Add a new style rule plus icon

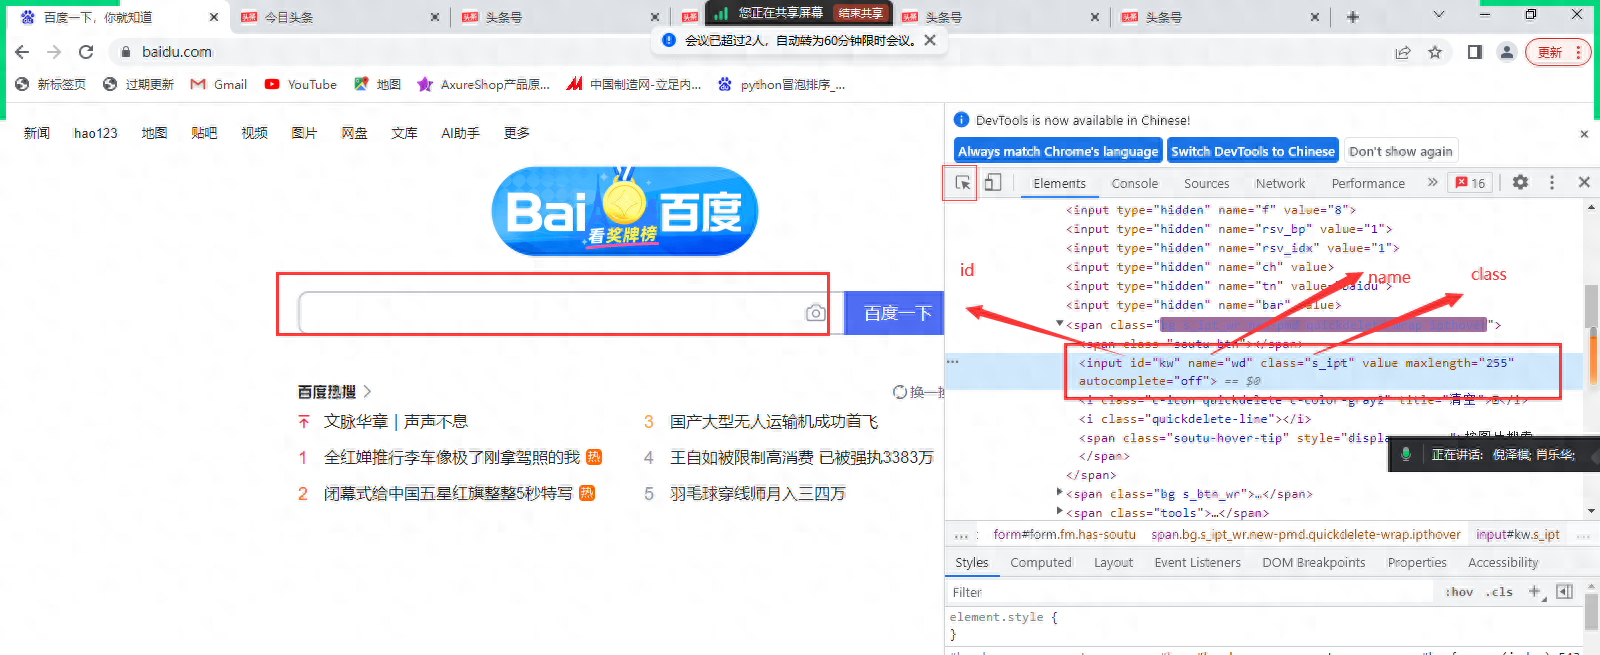click(1535, 592)
